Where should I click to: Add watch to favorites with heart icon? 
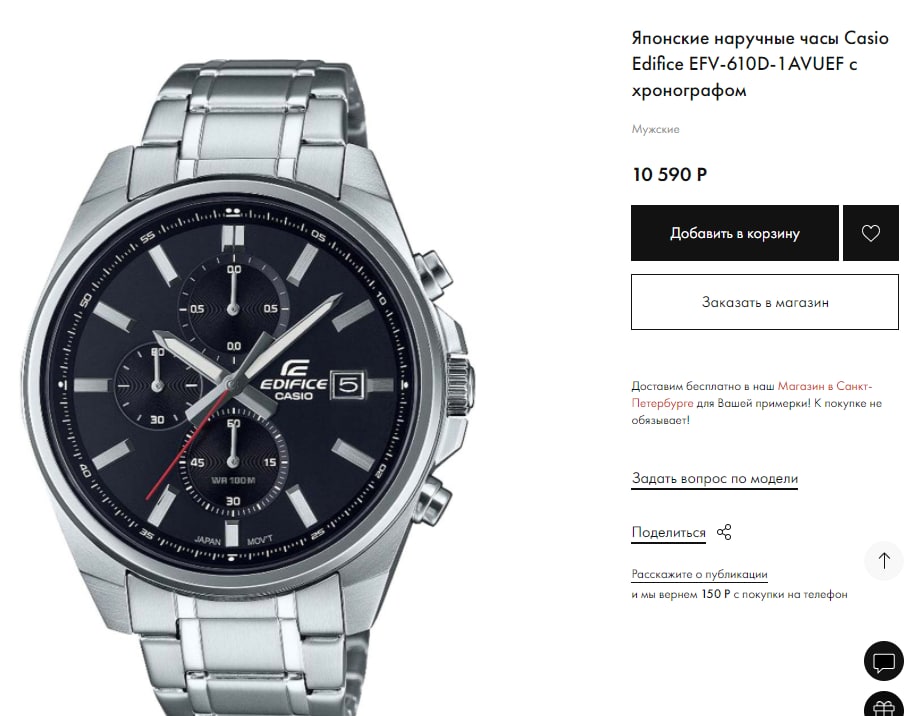point(870,233)
